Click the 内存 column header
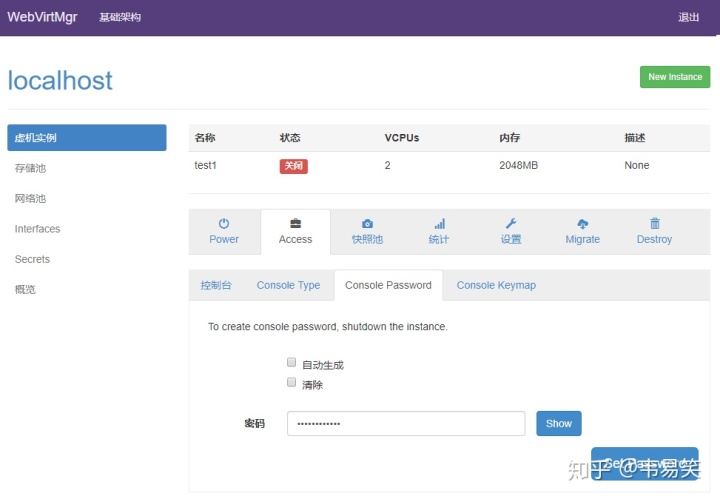Viewport: 720px width, 499px height. 510,138
